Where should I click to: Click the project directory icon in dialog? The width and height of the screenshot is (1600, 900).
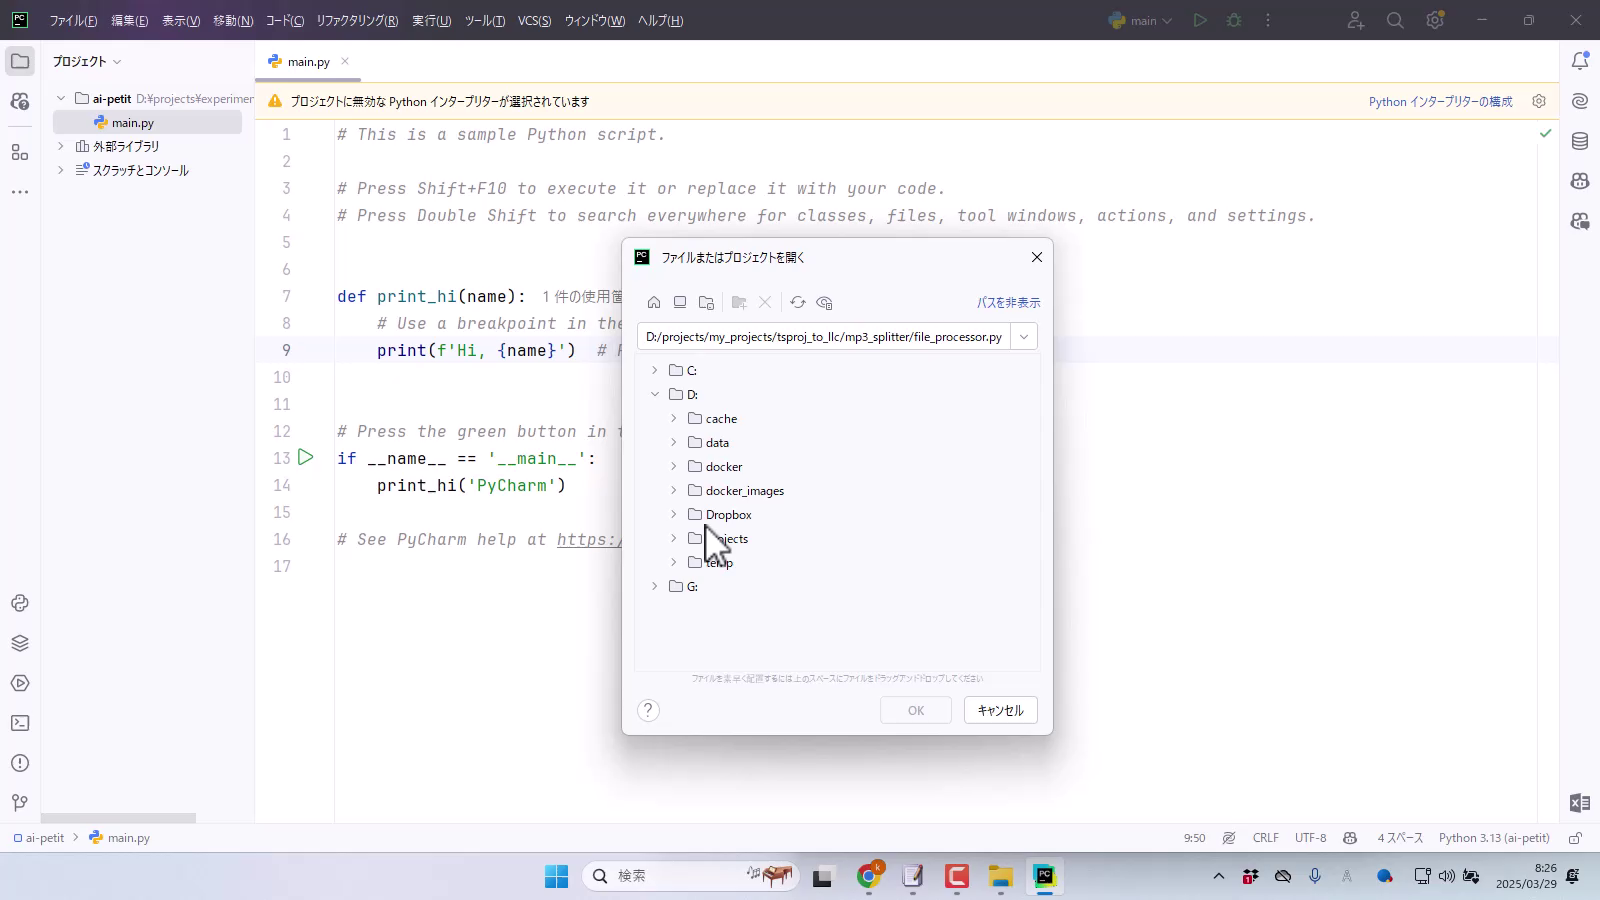(x=706, y=303)
